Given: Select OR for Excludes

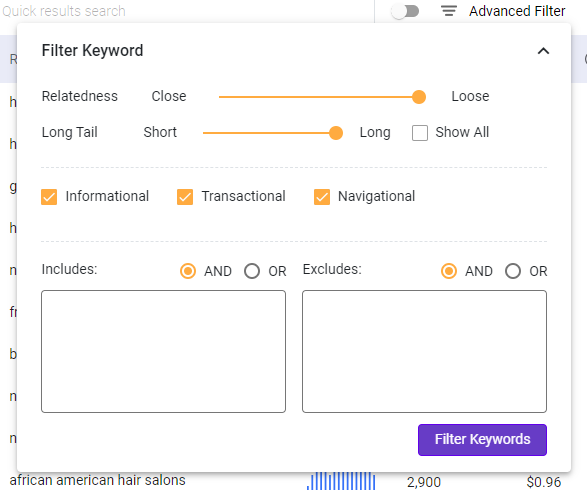Looking at the screenshot, I should coord(513,271).
